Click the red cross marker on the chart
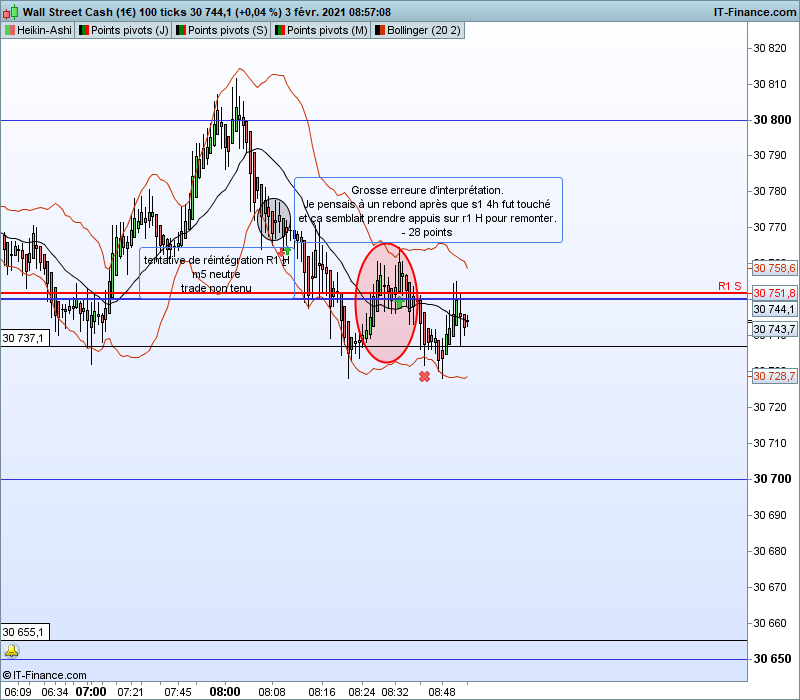This screenshot has height=700, width=800. pyautogui.click(x=424, y=377)
